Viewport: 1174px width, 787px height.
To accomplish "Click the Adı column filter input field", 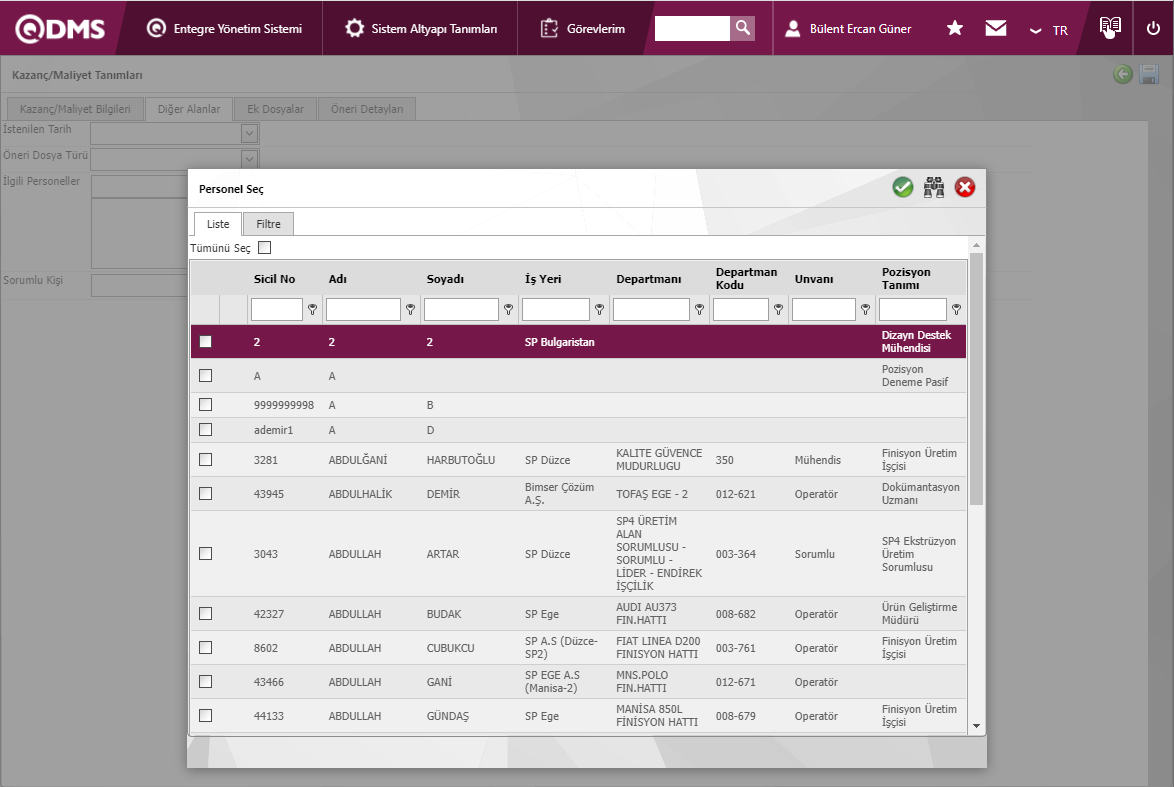I will coord(362,310).
